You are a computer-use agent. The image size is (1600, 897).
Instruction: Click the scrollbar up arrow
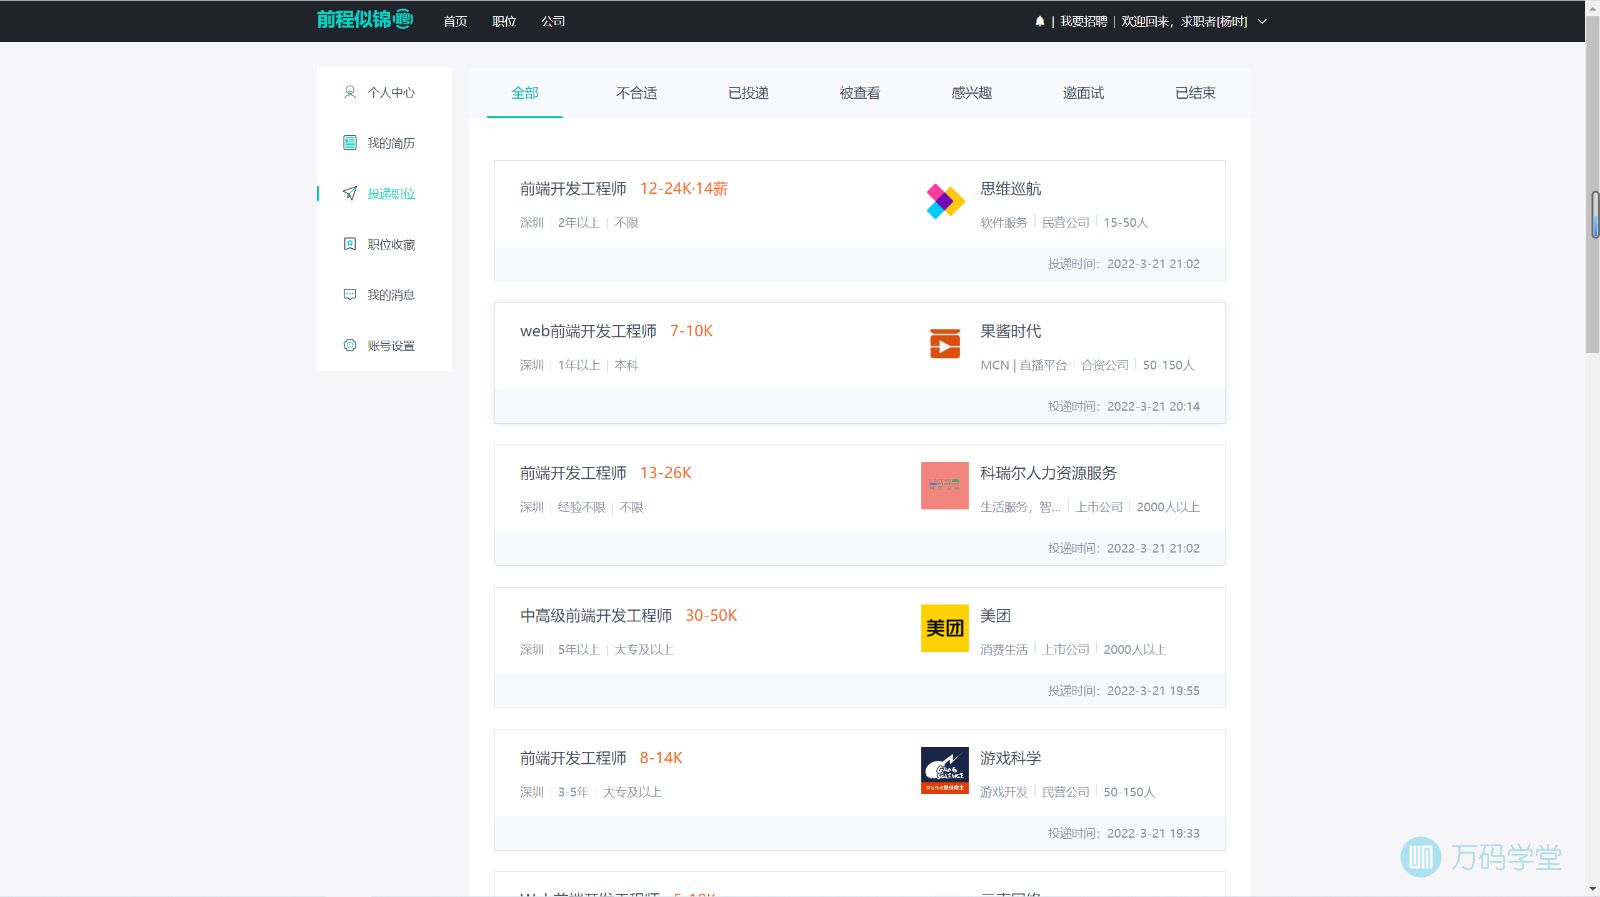click(x=1593, y=7)
